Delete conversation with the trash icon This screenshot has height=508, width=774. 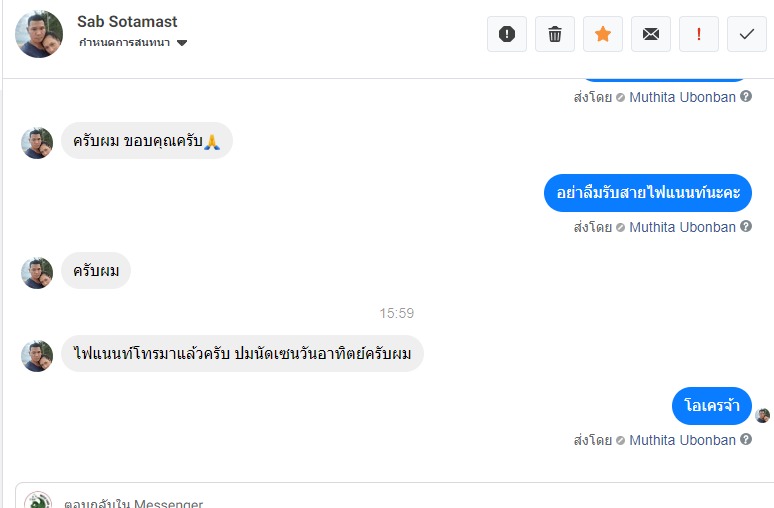pos(555,34)
